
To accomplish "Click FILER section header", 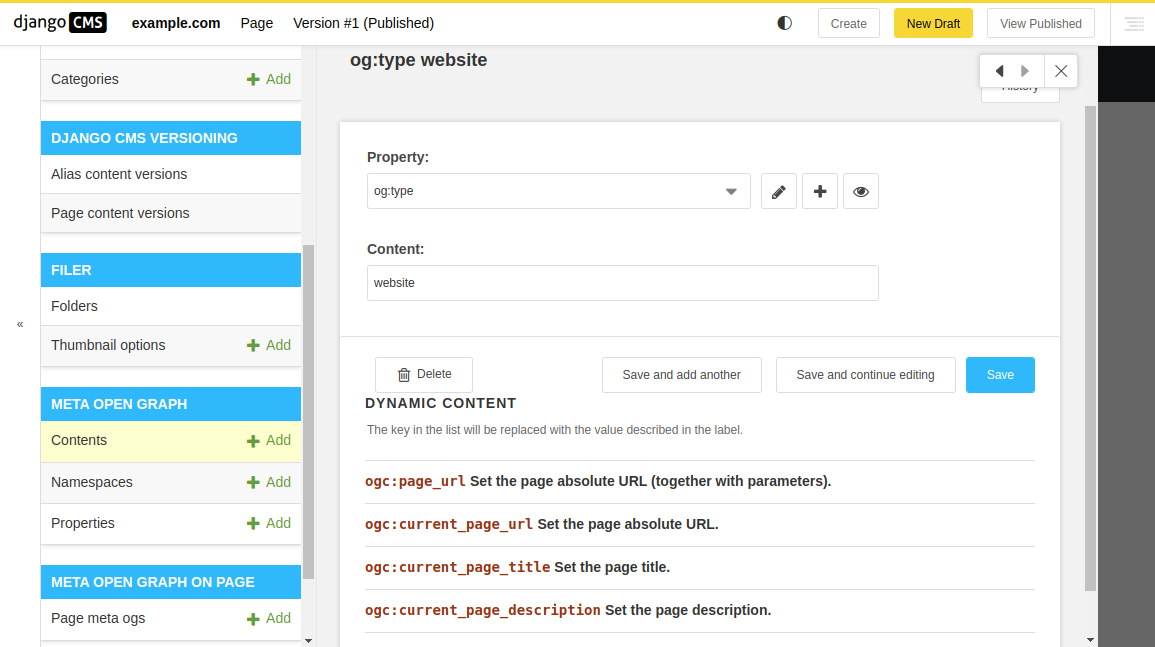I will (171, 270).
